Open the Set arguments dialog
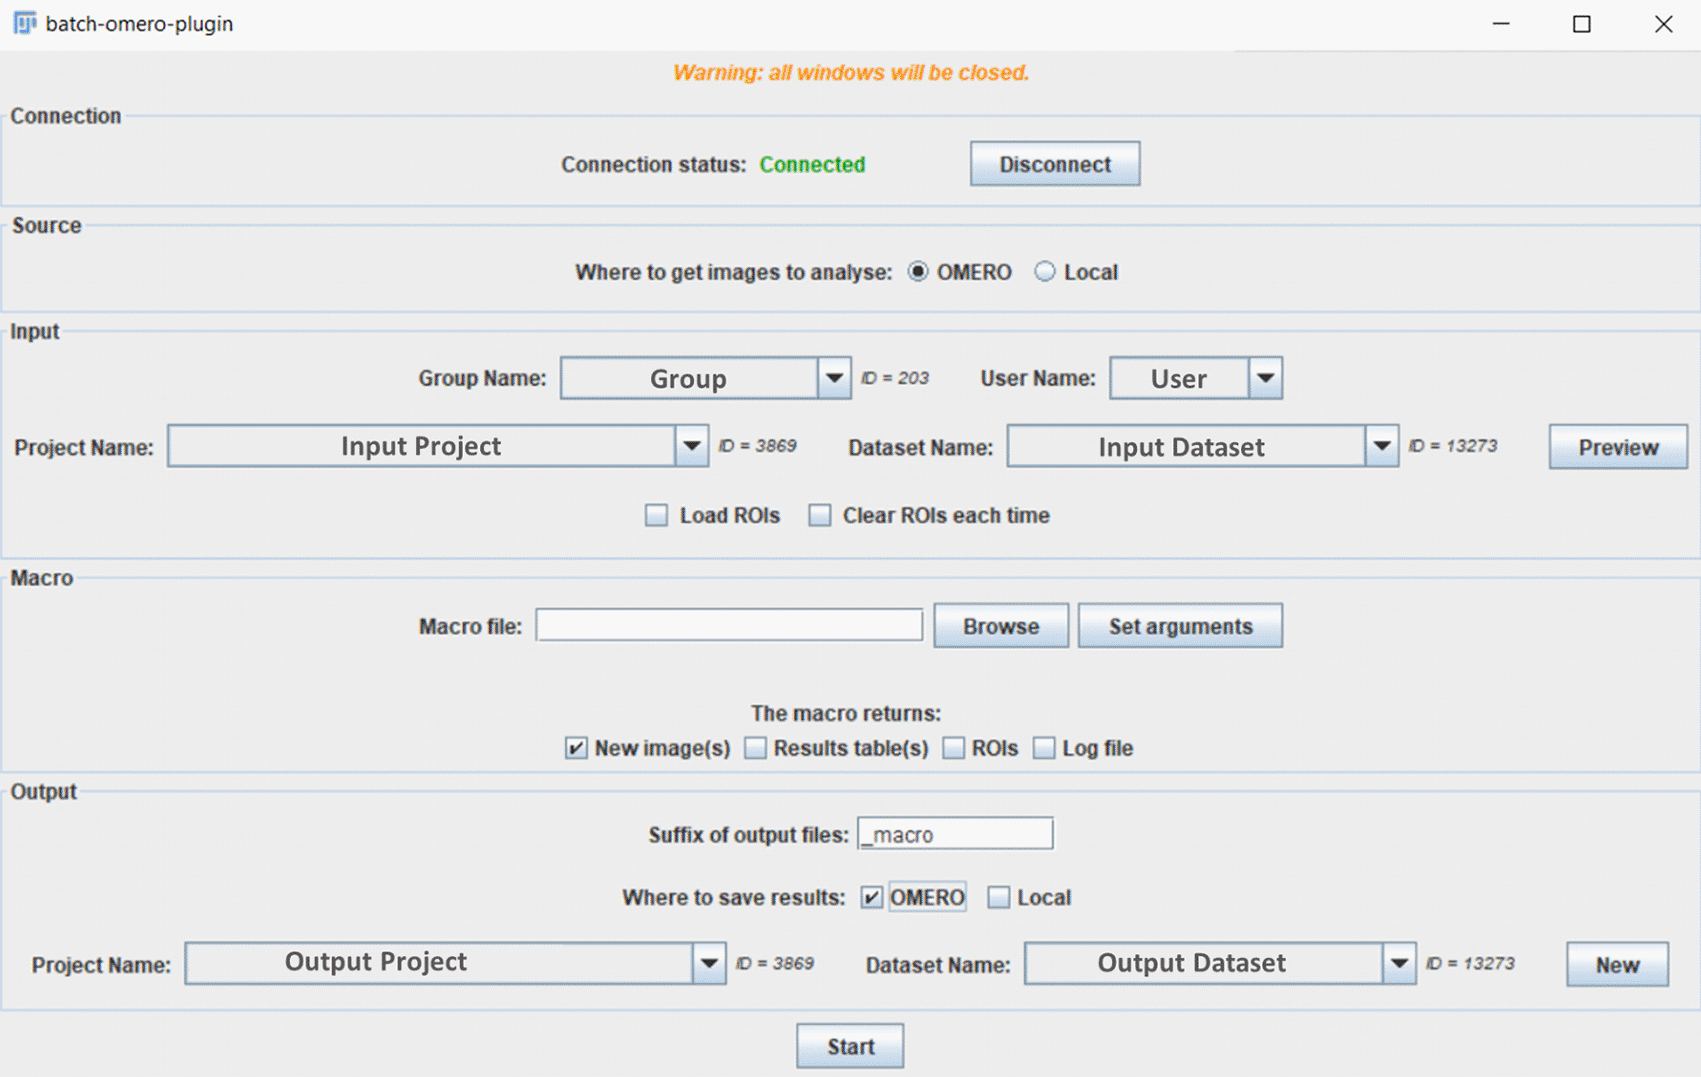 click(x=1179, y=626)
